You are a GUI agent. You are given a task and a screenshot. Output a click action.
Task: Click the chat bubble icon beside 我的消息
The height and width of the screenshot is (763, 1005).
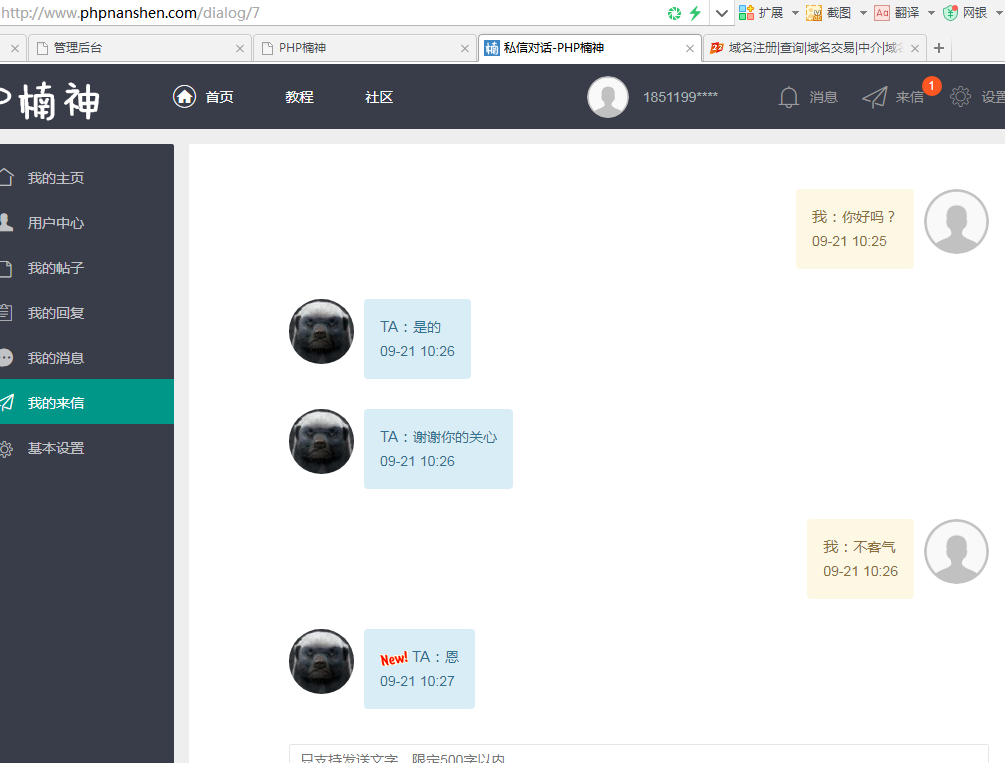click(6, 358)
